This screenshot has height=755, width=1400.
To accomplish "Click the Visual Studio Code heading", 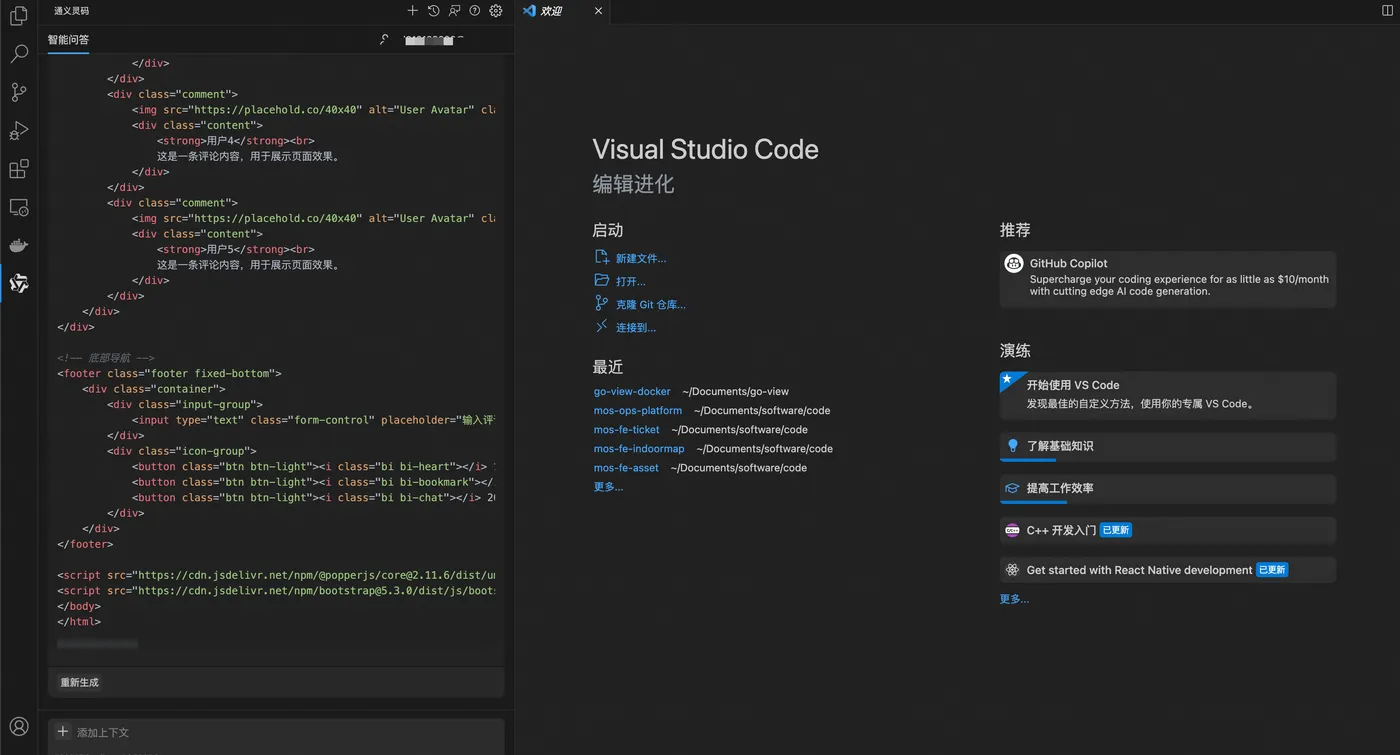I will (x=705, y=150).
